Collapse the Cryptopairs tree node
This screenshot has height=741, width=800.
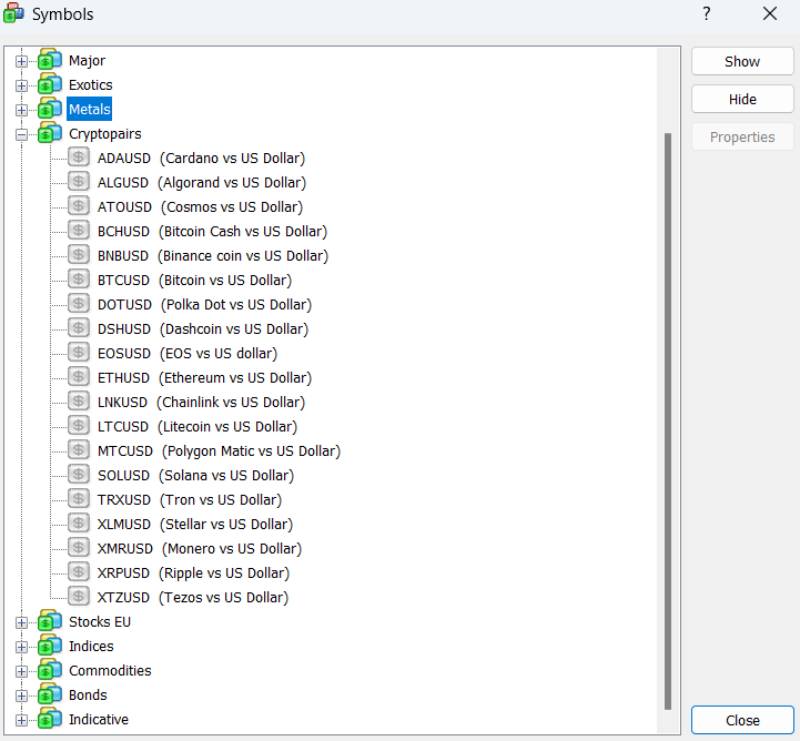click(22, 134)
